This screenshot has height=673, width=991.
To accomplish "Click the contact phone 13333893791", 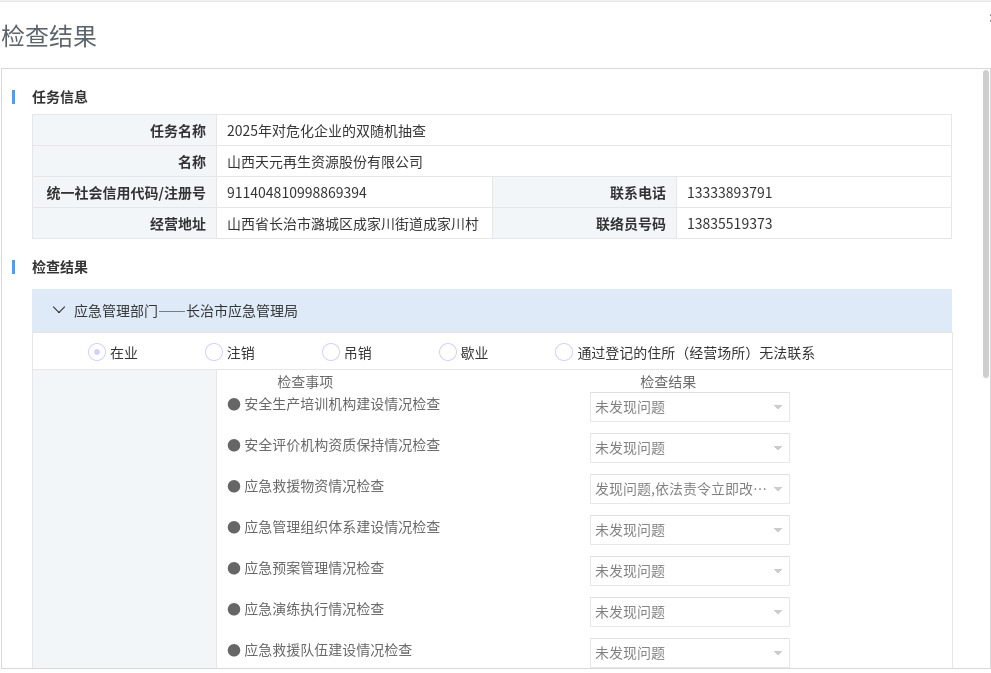I will point(730,193).
